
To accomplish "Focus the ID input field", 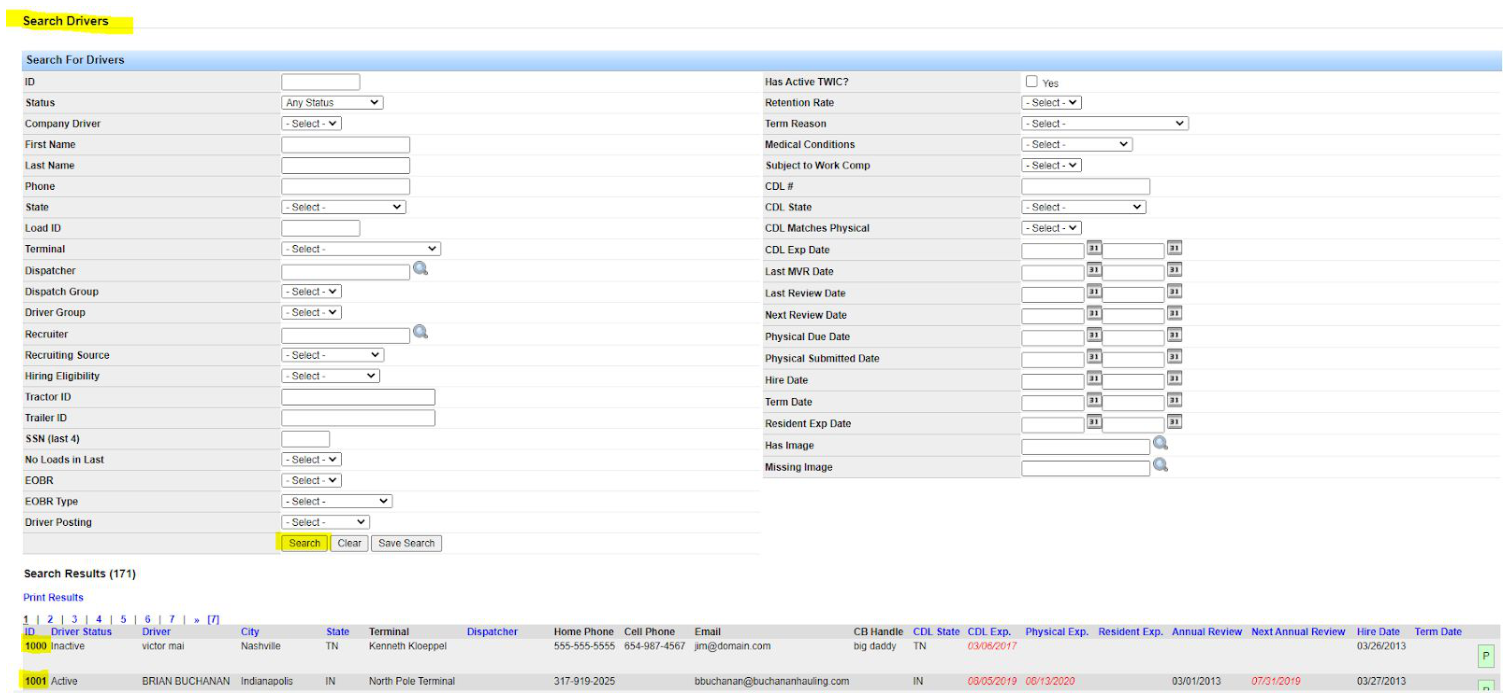I will pyautogui.click(x=320, y=82).
